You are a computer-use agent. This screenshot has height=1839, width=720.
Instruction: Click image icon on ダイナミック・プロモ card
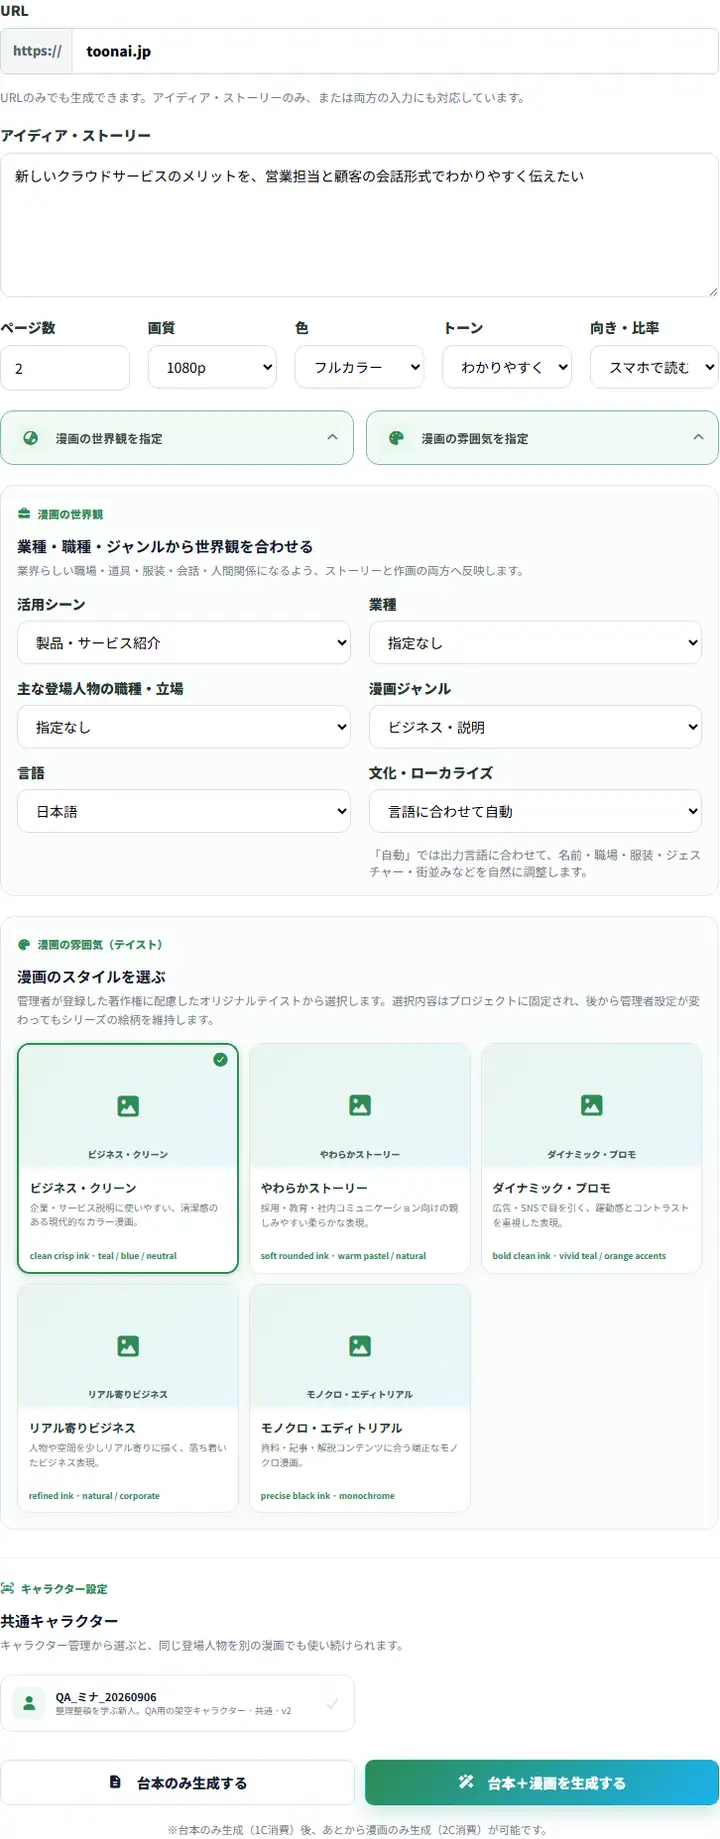pyautogui.click(x=592, y=1105)
